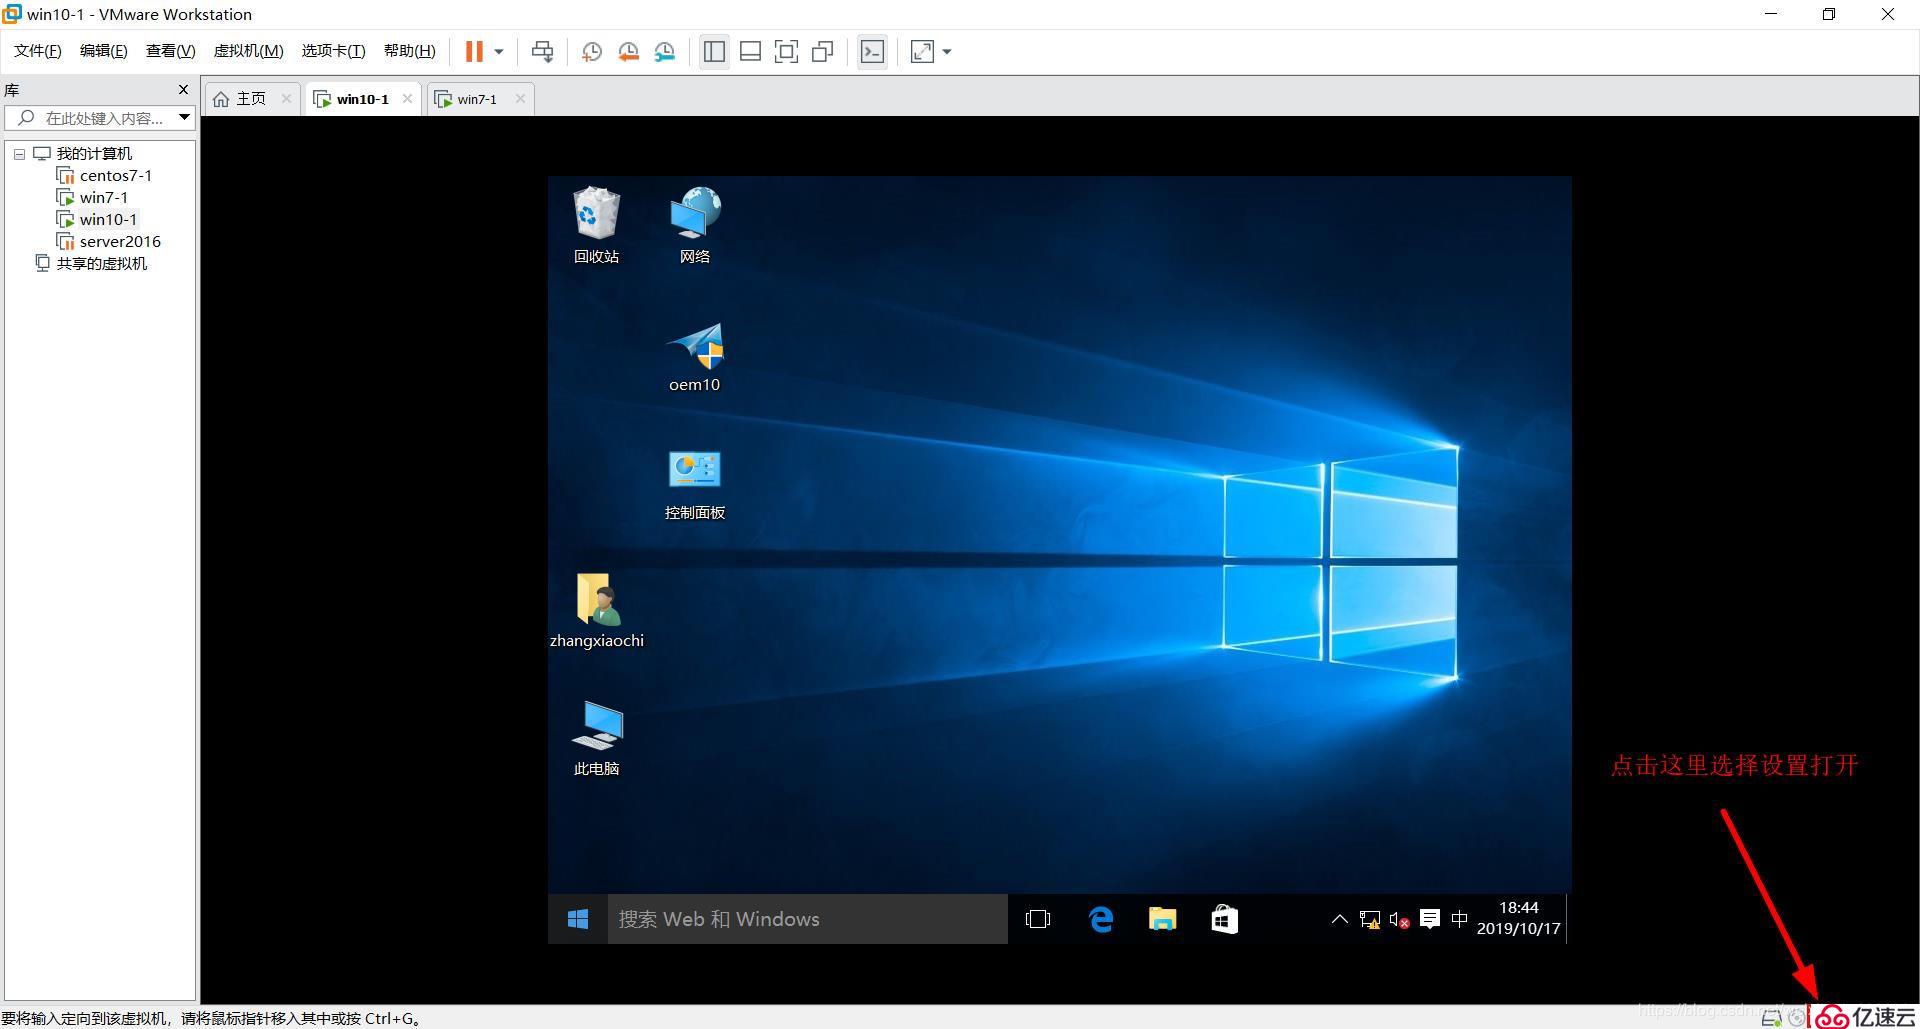Open the 选项卡(T) menu
Viewport: 1920px width, 1029px height.
334,51
